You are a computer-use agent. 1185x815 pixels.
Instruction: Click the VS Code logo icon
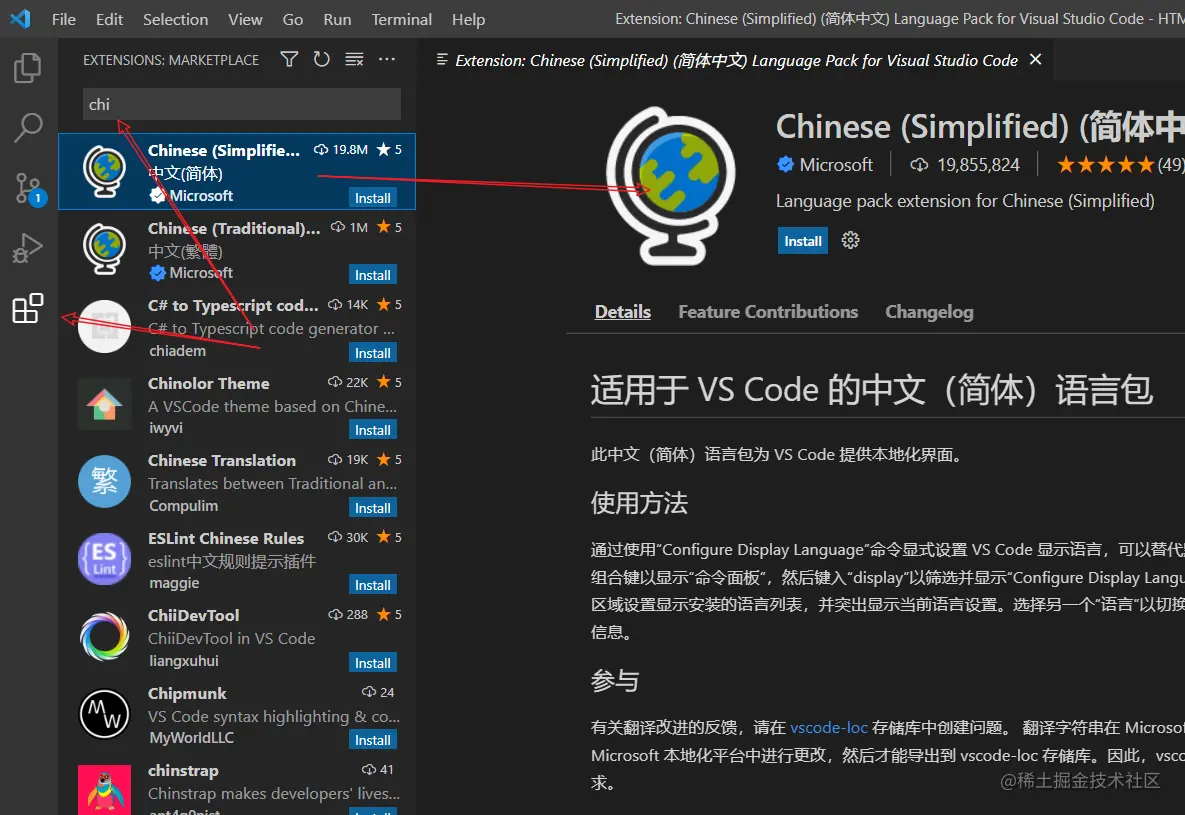[20, 19]
